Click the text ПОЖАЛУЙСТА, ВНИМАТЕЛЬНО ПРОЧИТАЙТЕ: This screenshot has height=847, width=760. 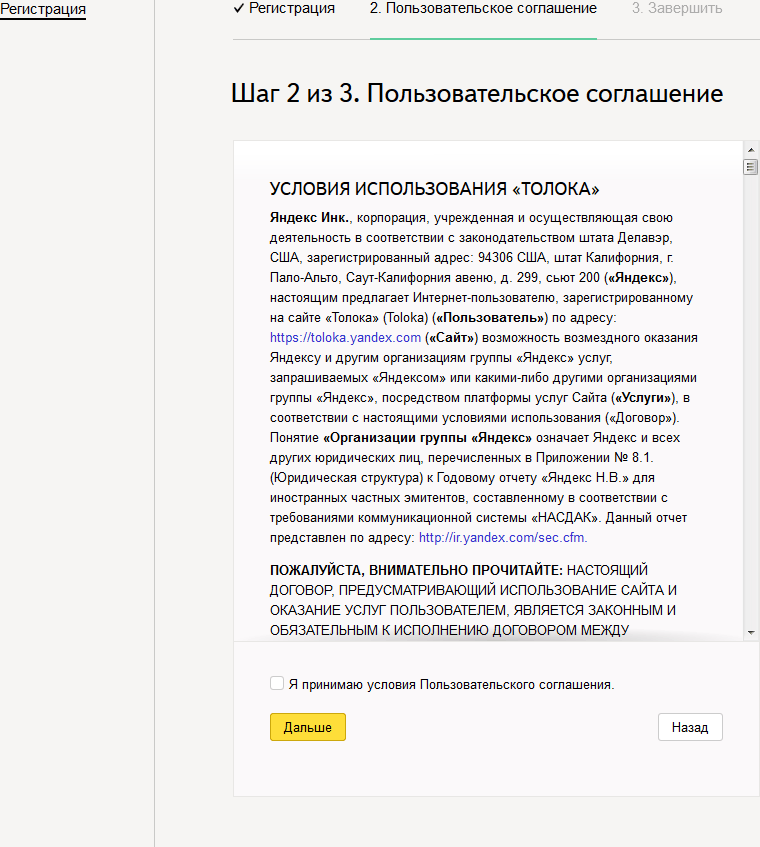click(416, 570)
